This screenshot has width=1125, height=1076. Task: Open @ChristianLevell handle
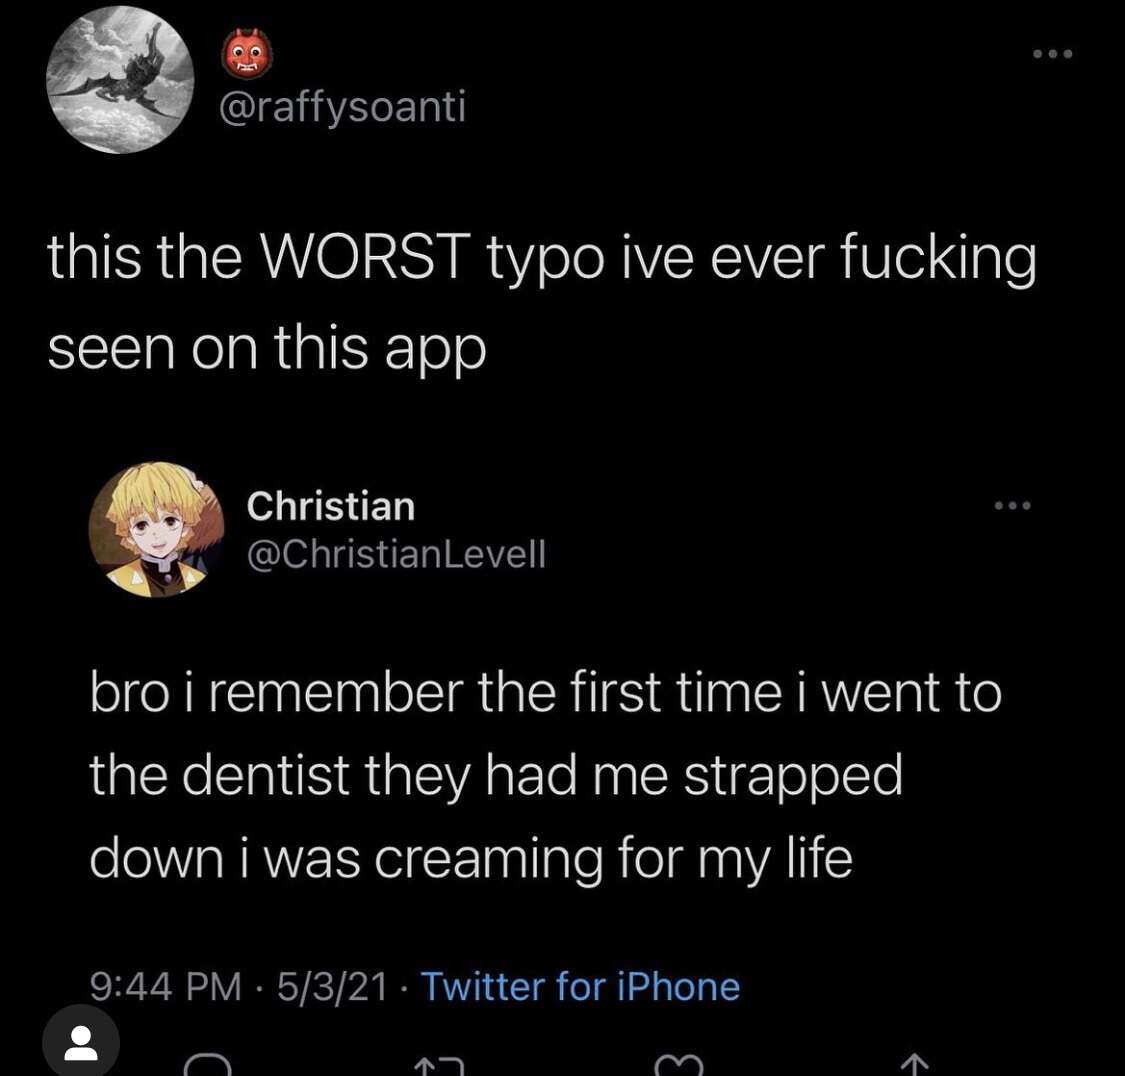396,554
